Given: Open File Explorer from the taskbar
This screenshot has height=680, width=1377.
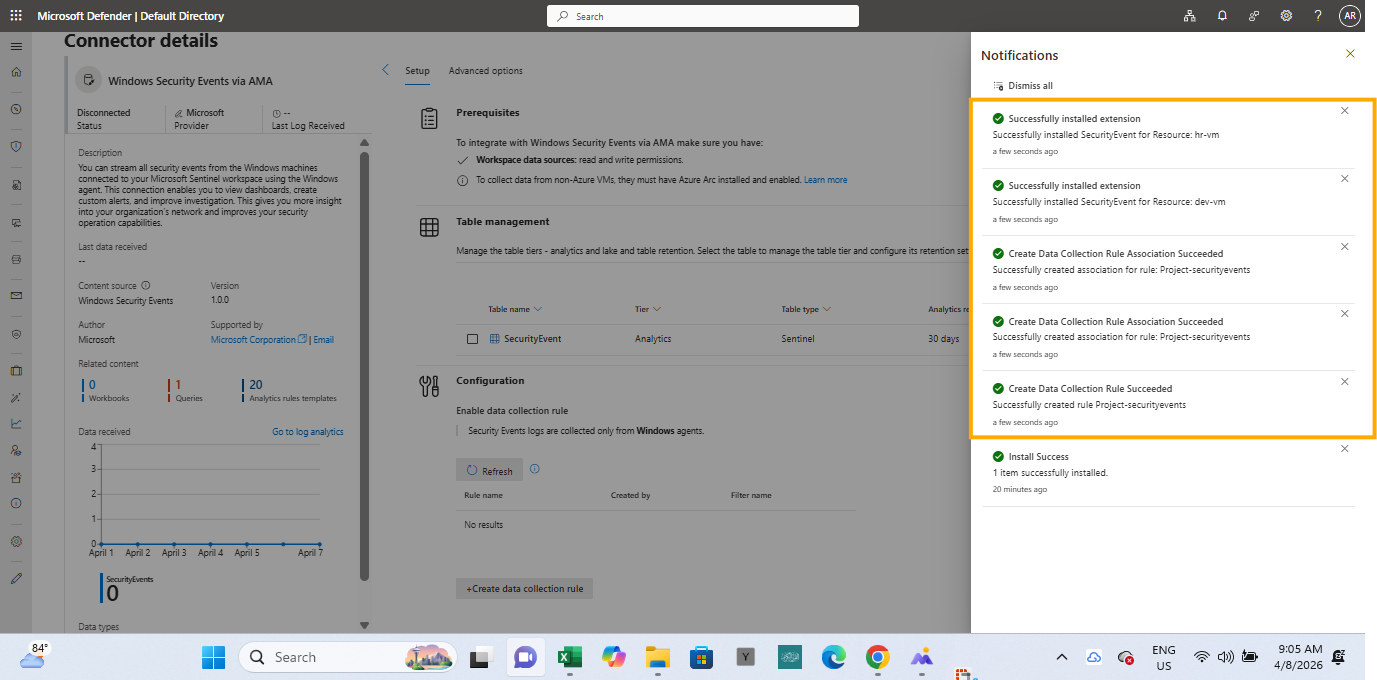Looking at the screenshot, I should coord(657,657).
